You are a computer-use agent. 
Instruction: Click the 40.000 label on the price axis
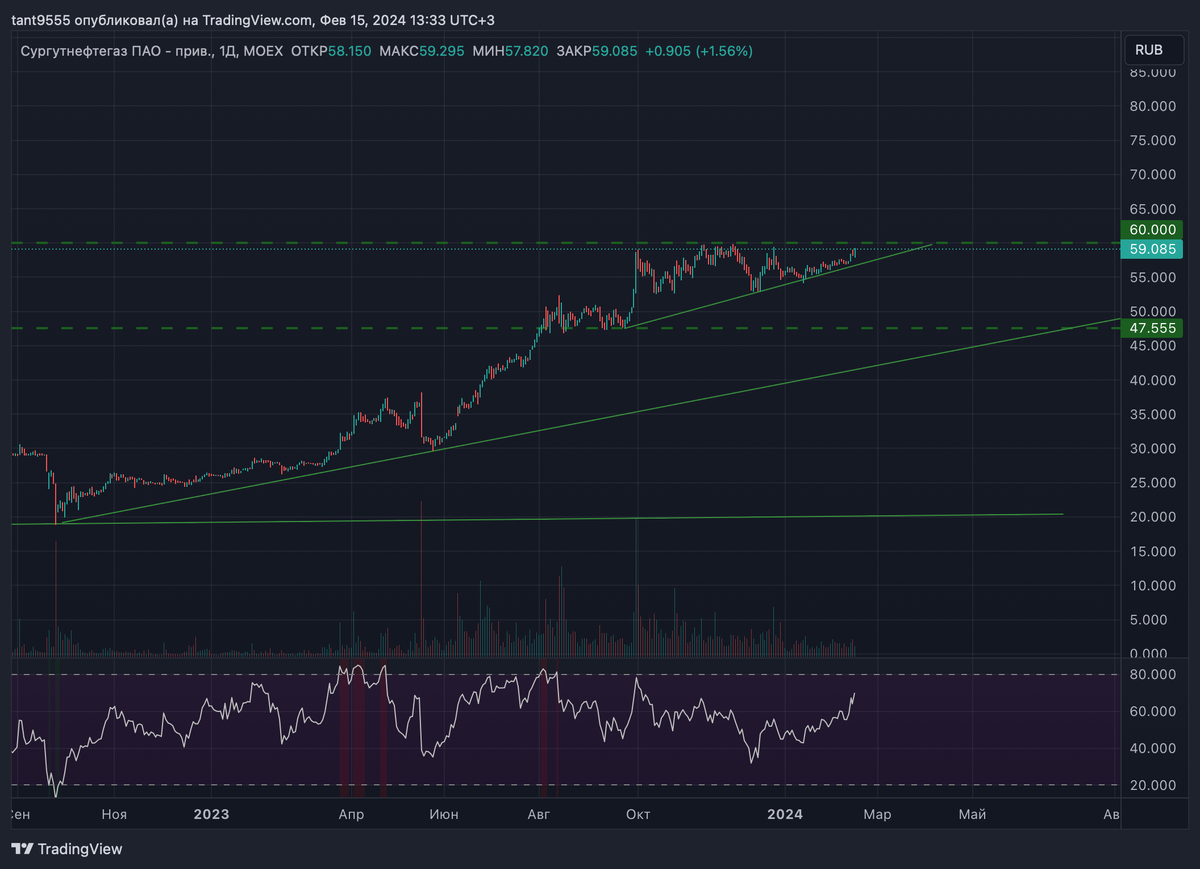tap(1151, 380)
